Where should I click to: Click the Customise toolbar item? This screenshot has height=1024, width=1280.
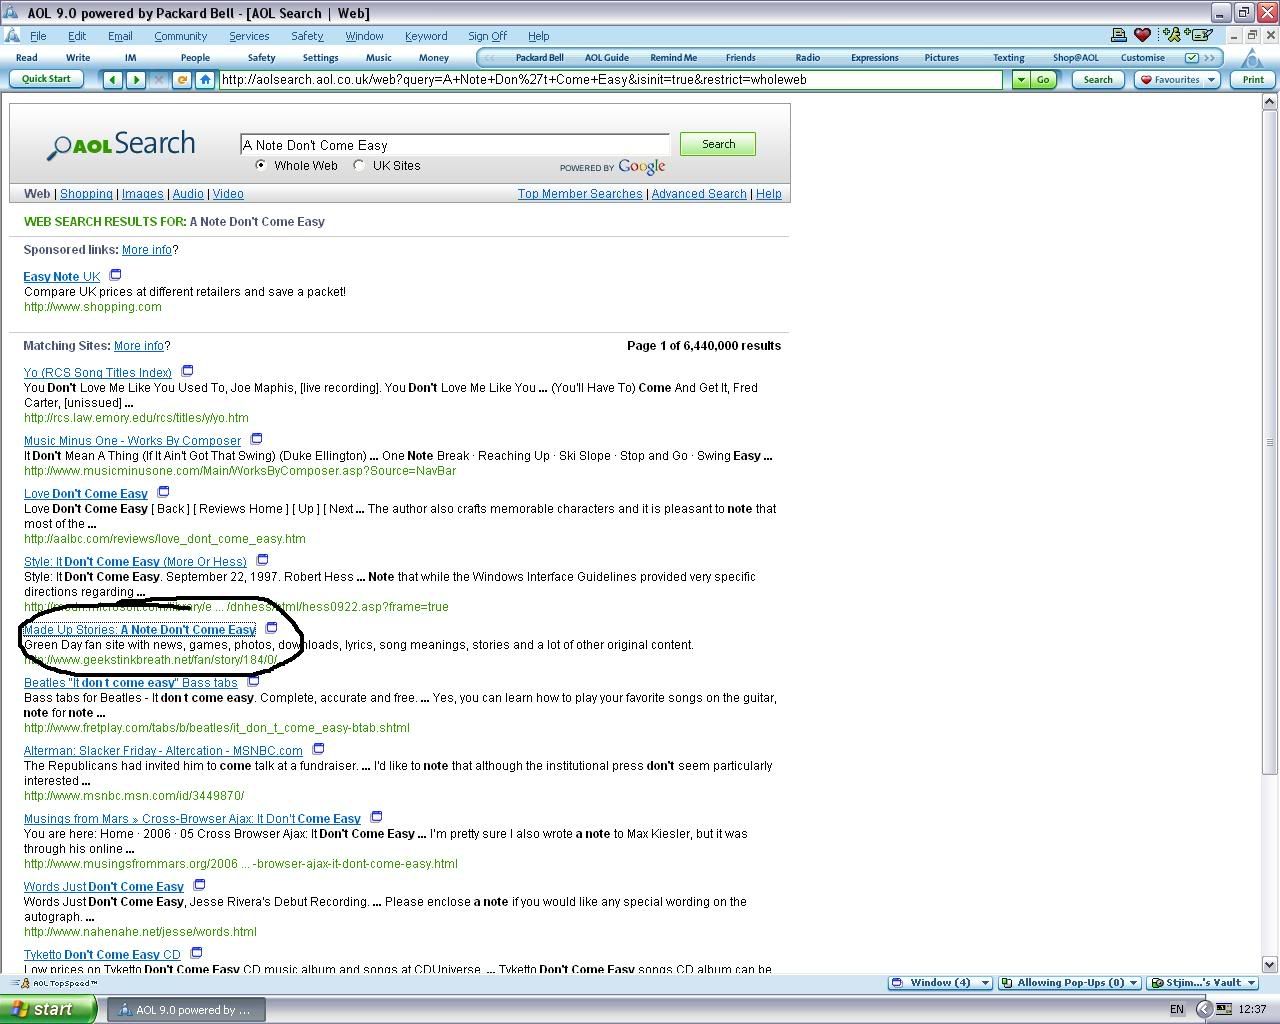(1143, 58)
